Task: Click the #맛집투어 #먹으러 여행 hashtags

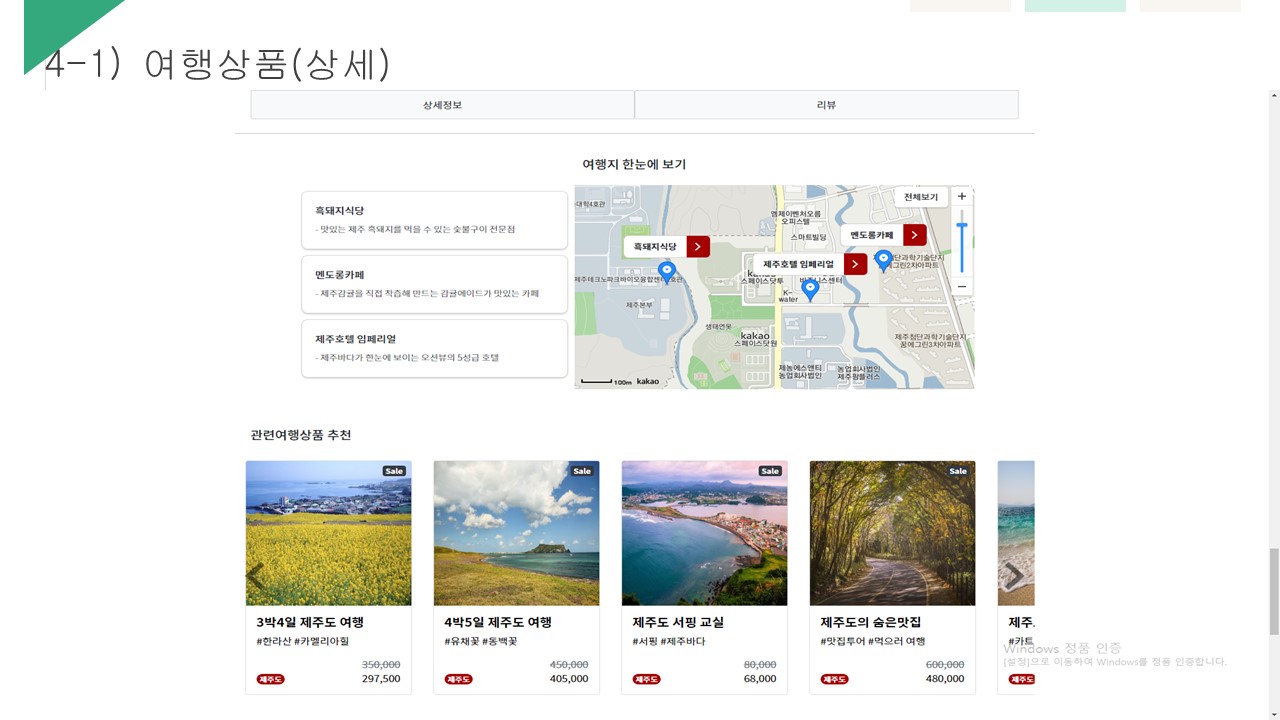Action: (x=873, y=642)
